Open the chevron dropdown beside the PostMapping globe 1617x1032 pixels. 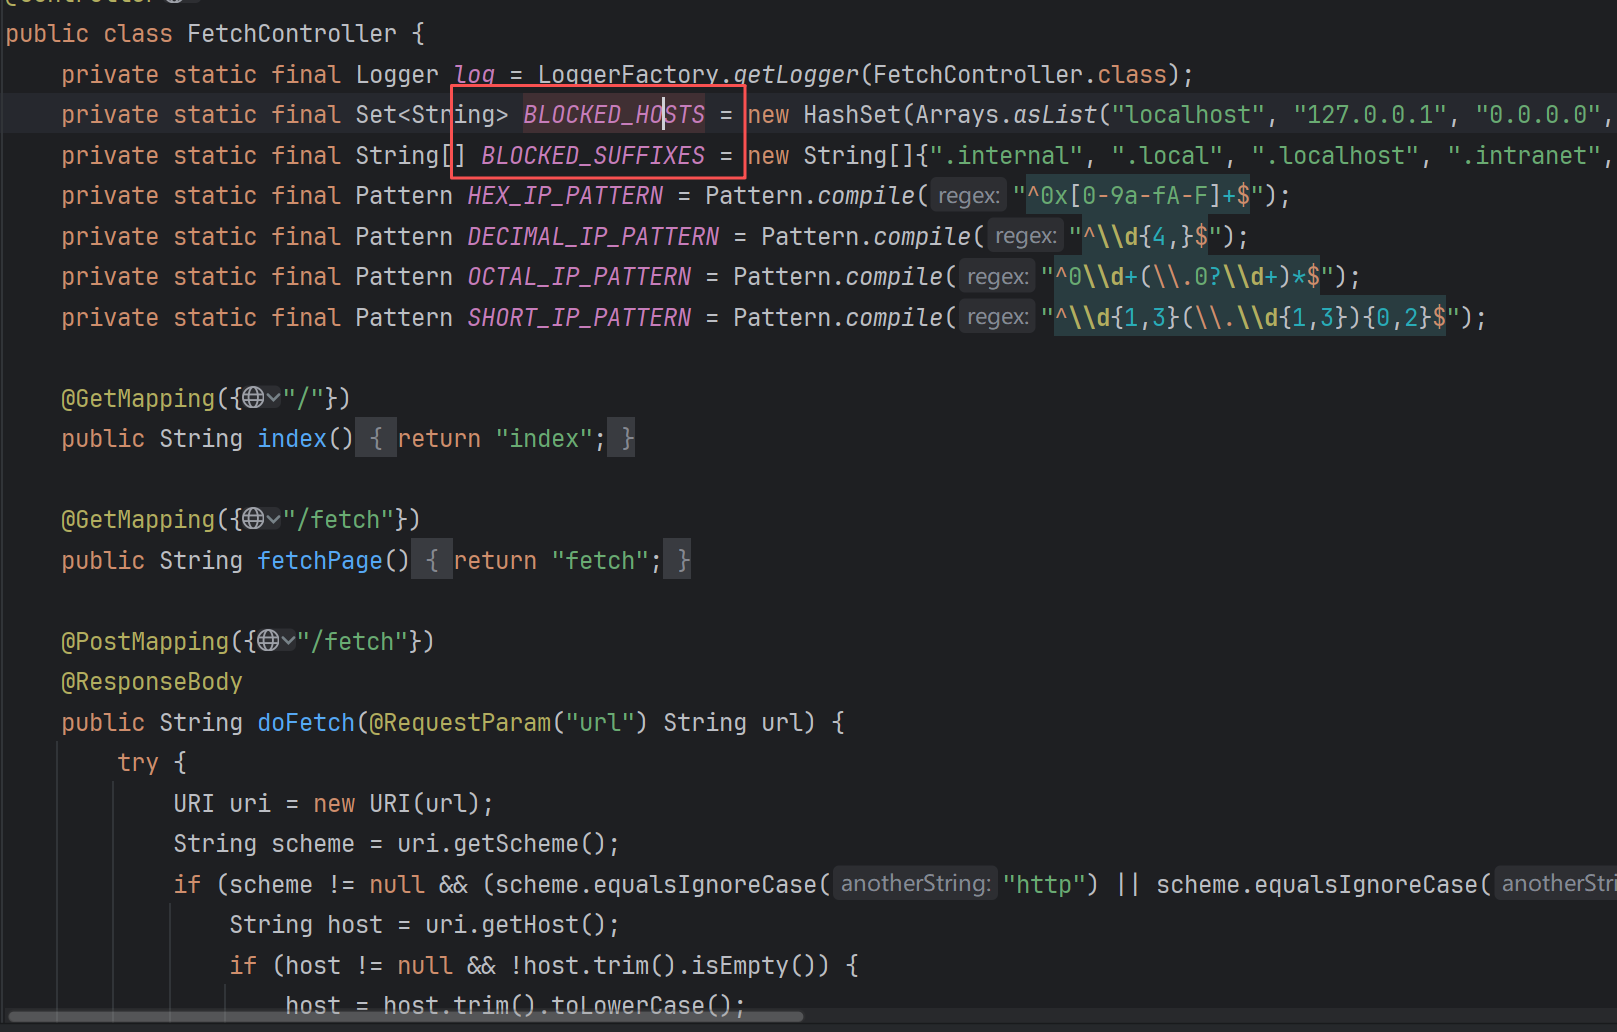[x=289, y=641]
